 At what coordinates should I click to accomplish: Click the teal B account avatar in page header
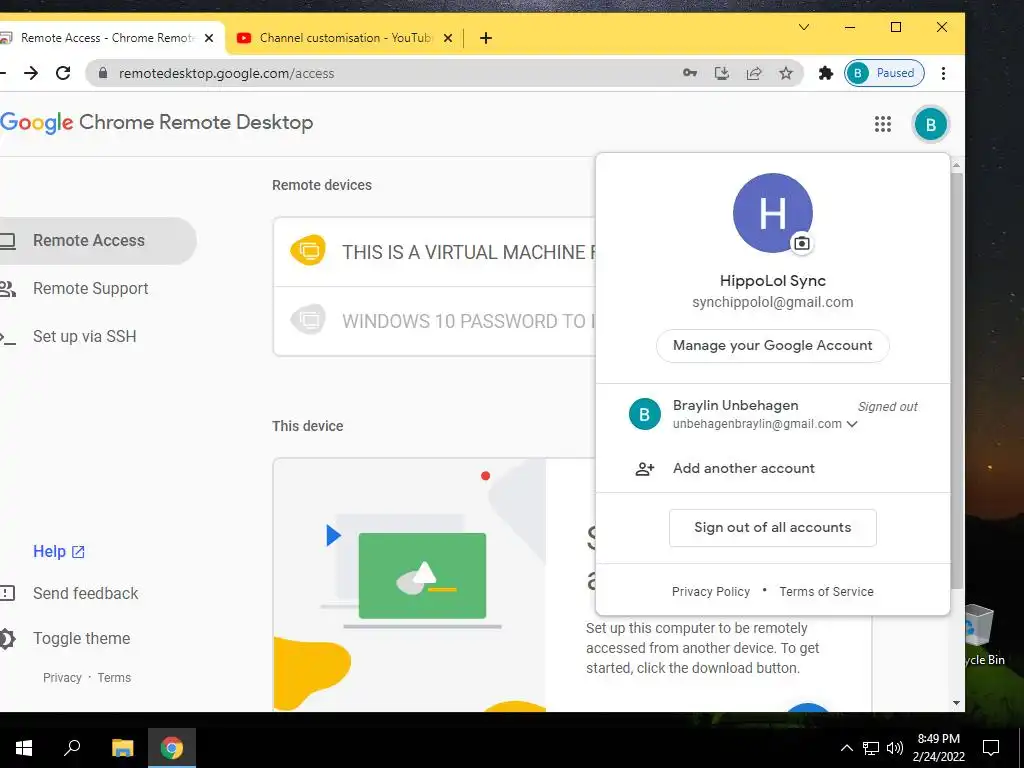[x=931, y=124]
